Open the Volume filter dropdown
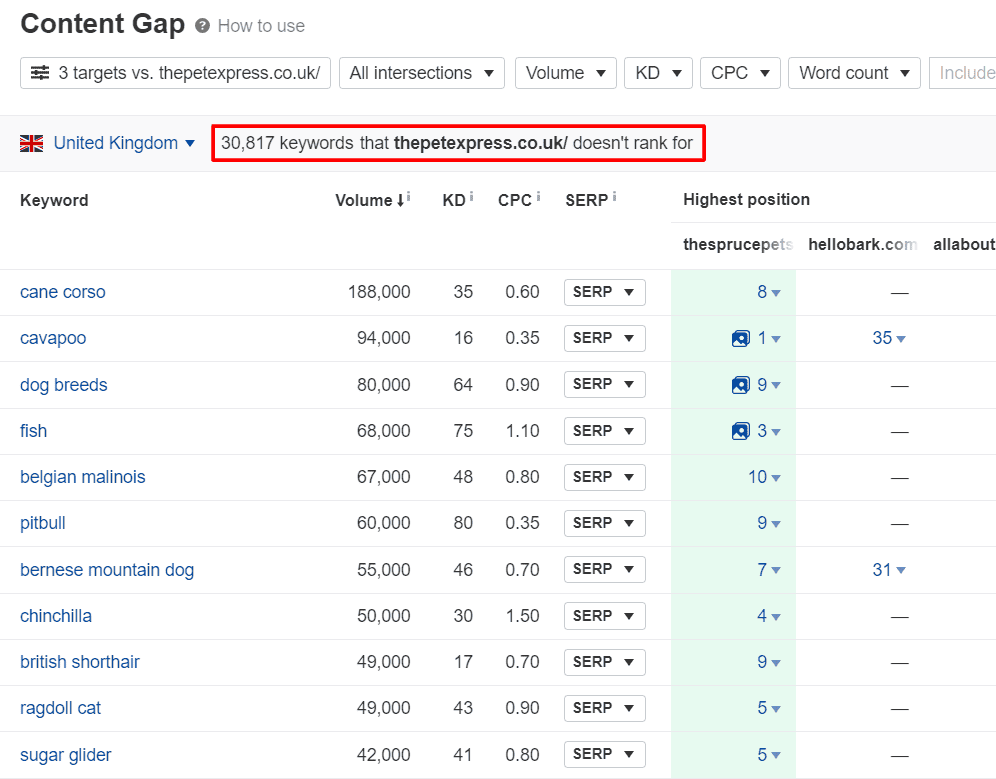The image size is (996, 779). pyautogui.click(x=565, y=73)
